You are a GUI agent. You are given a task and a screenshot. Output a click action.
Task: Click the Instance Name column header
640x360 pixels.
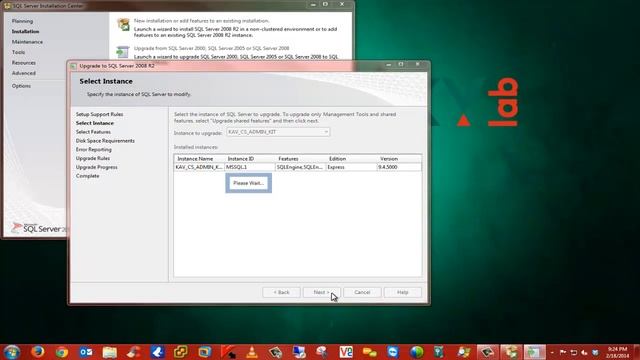[200, 158]
